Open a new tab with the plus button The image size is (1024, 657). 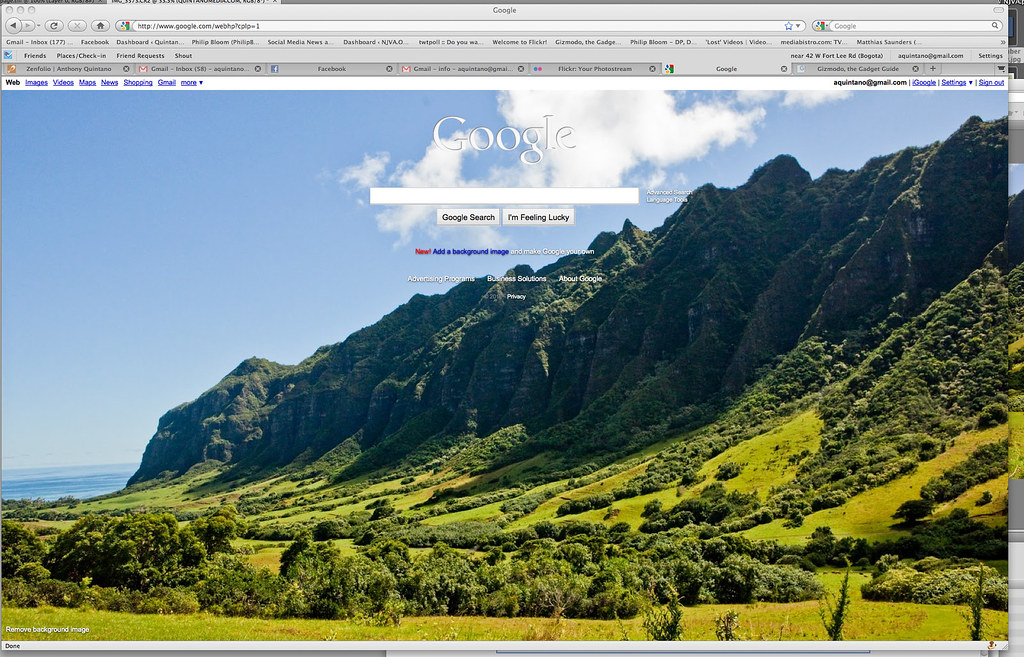point(932,69)
